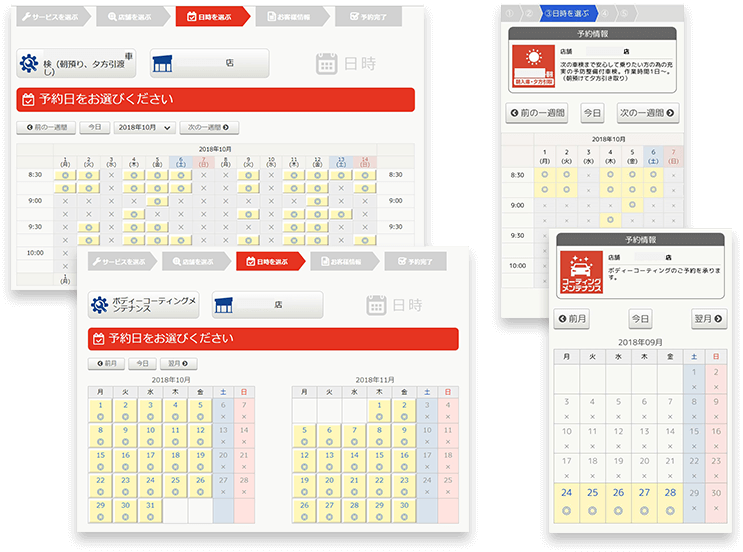Tap 今日 in the mobile monthly calendar panel
The width and height of the screenshot is (743, 552).
tap(640, 319)
